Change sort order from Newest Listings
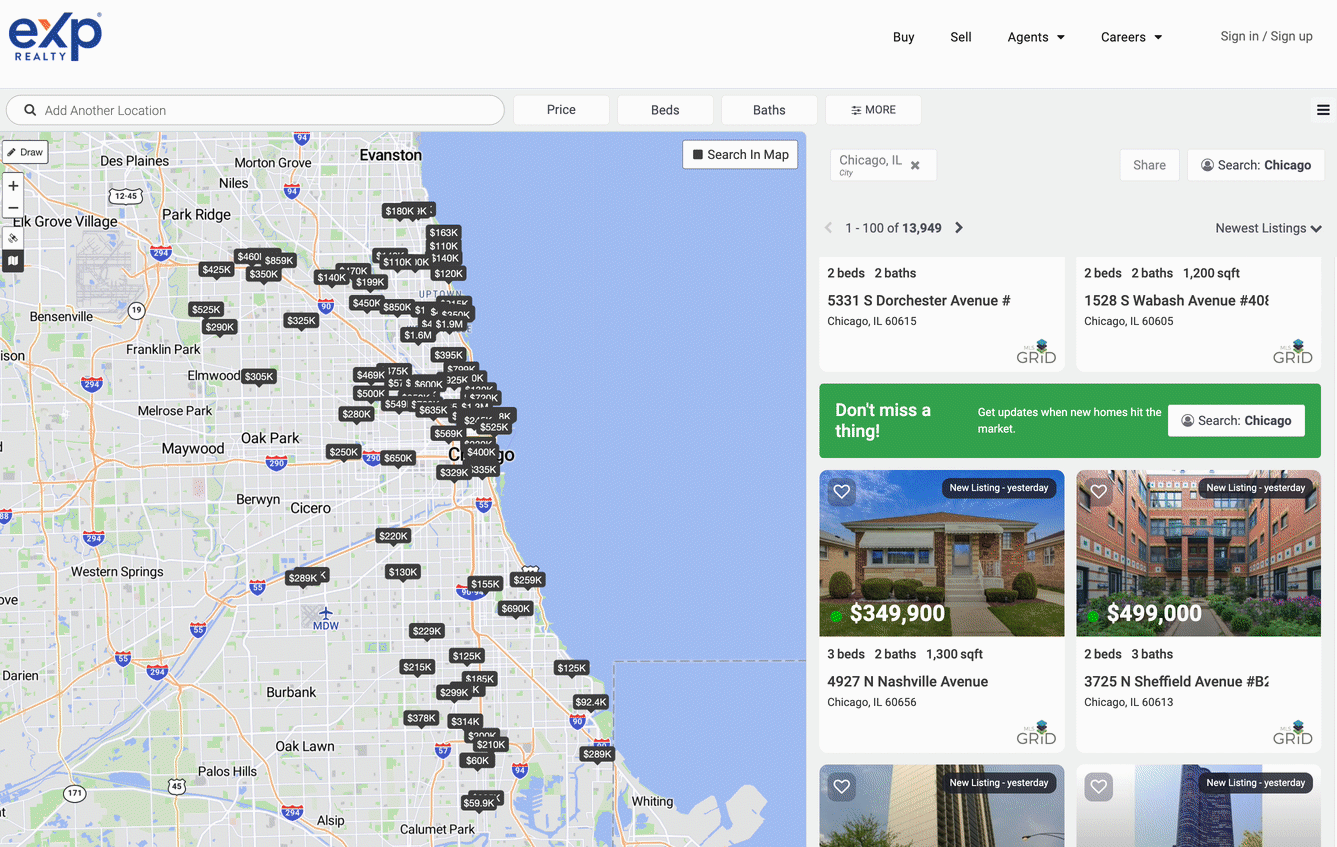The width and height of the screenshot is (1337, 847). tap(1268, 228)
